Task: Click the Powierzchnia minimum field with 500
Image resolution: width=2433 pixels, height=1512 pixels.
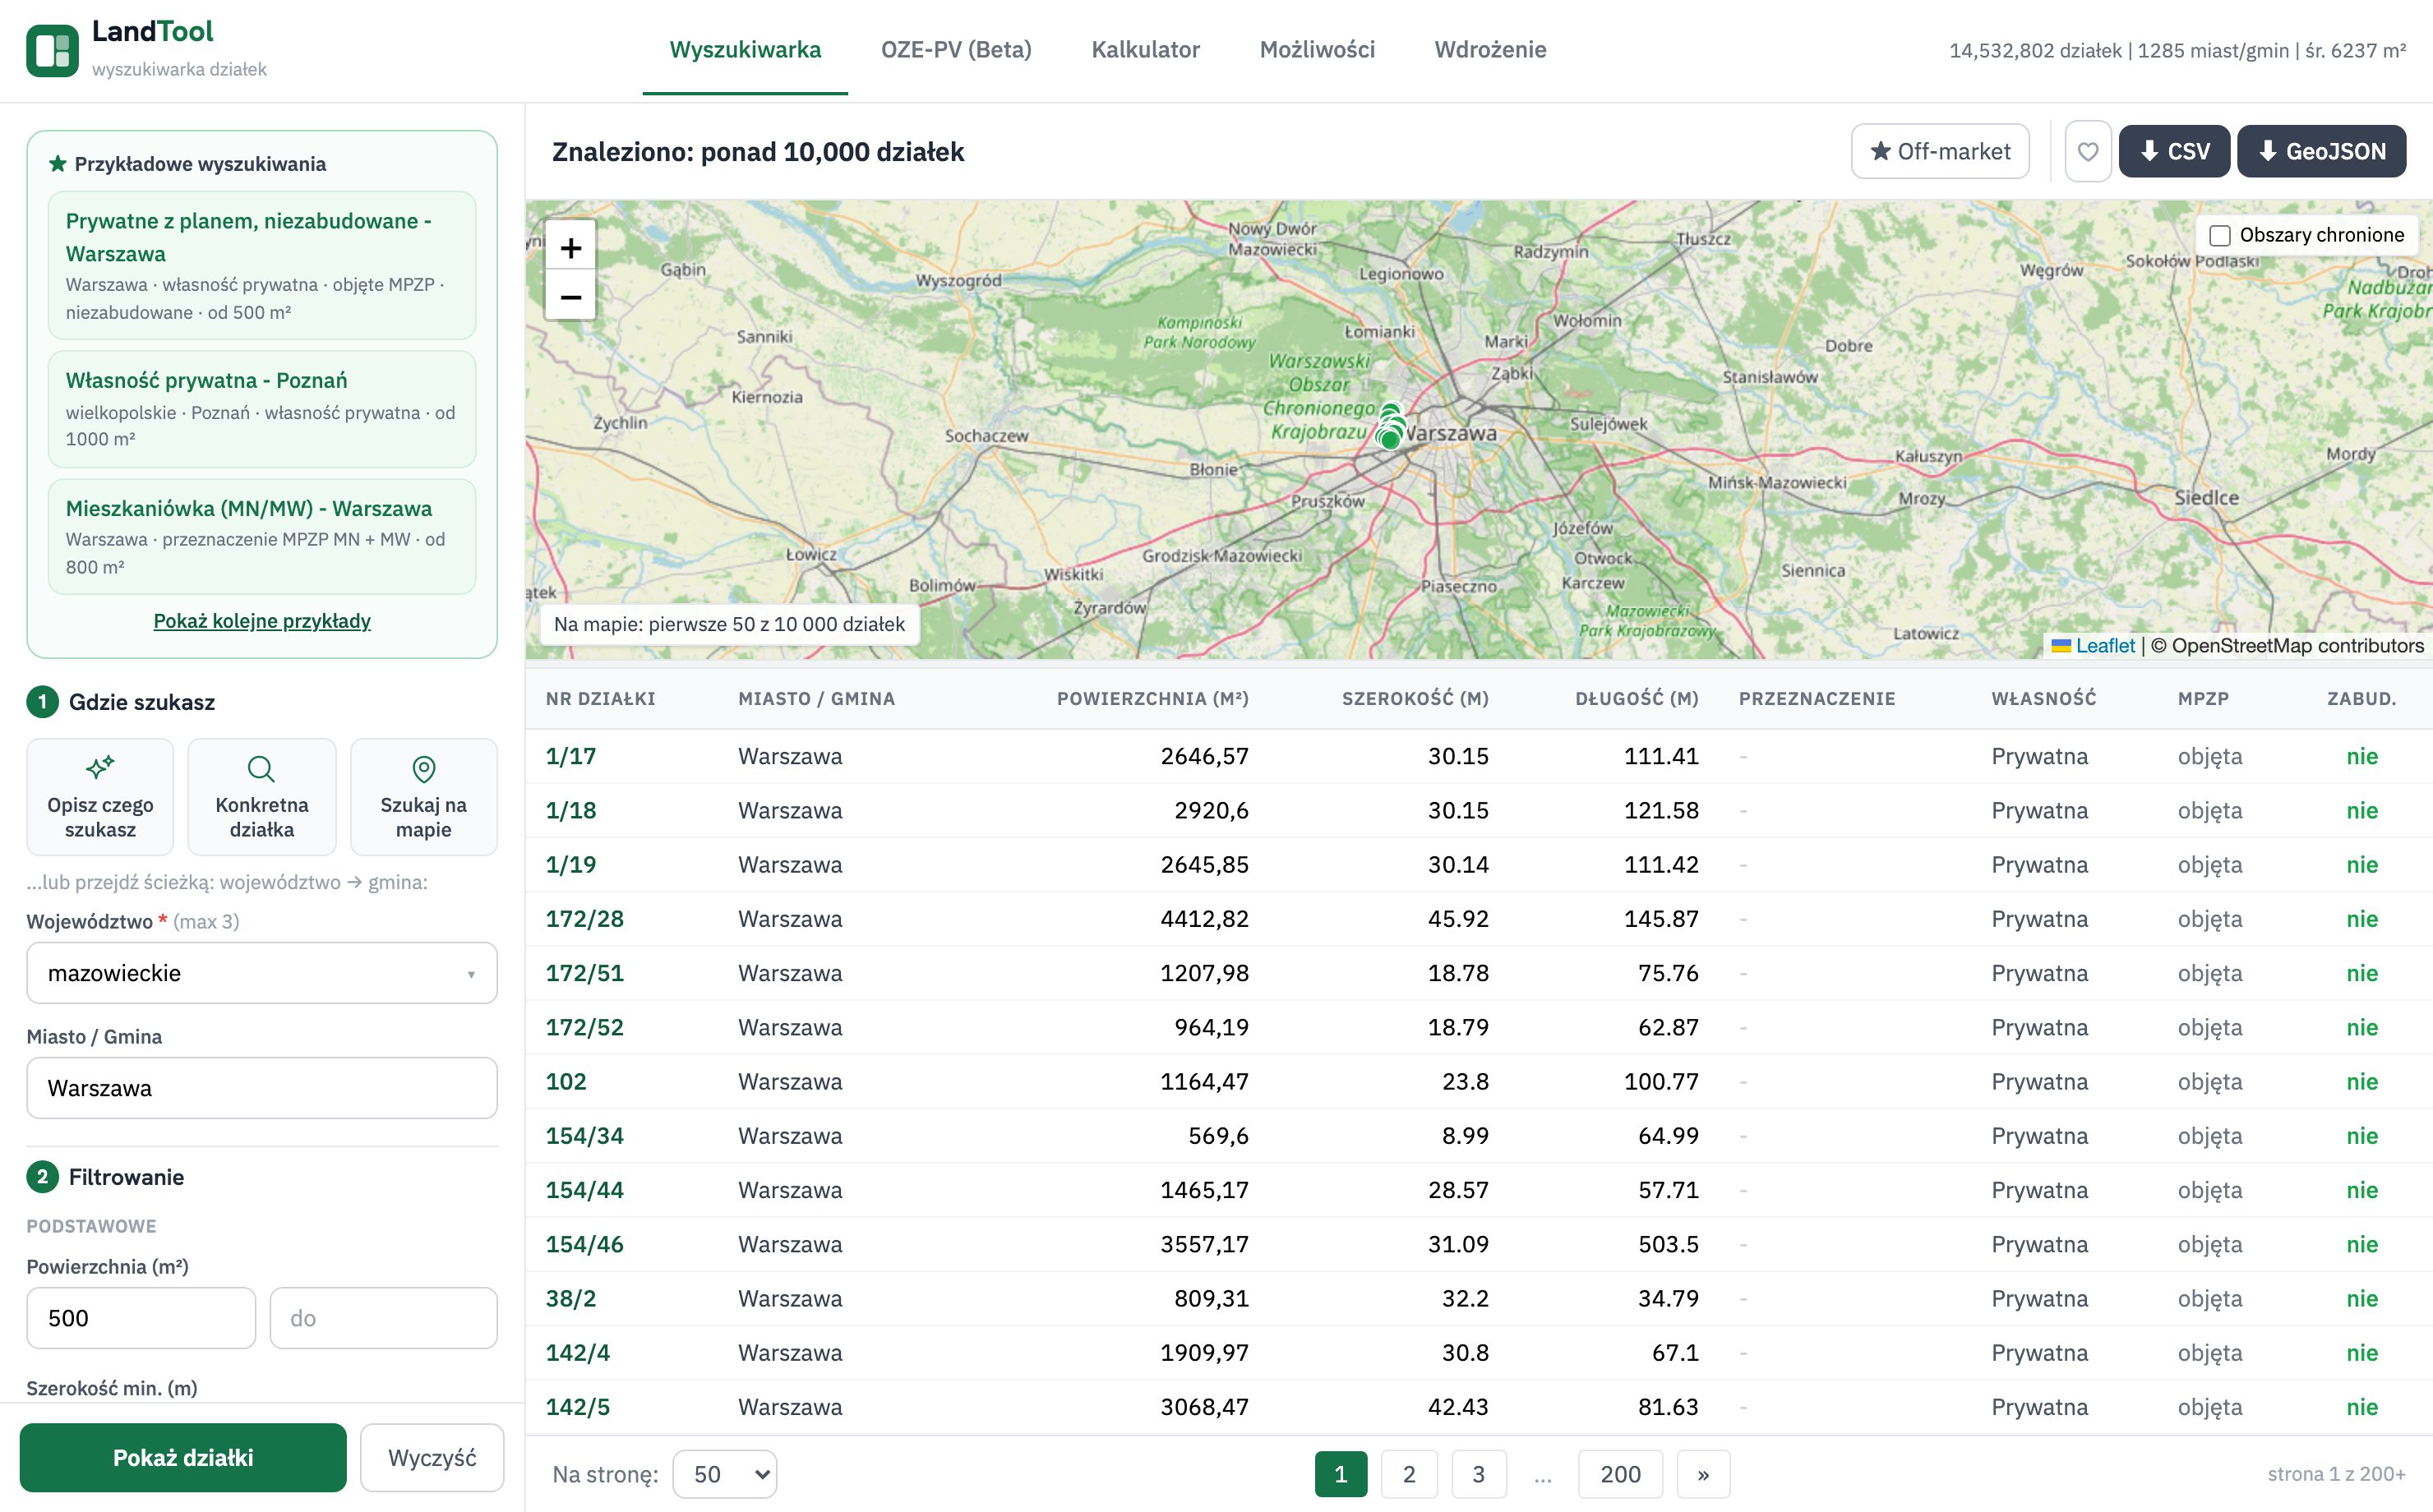Action: tap(141, 1318)
